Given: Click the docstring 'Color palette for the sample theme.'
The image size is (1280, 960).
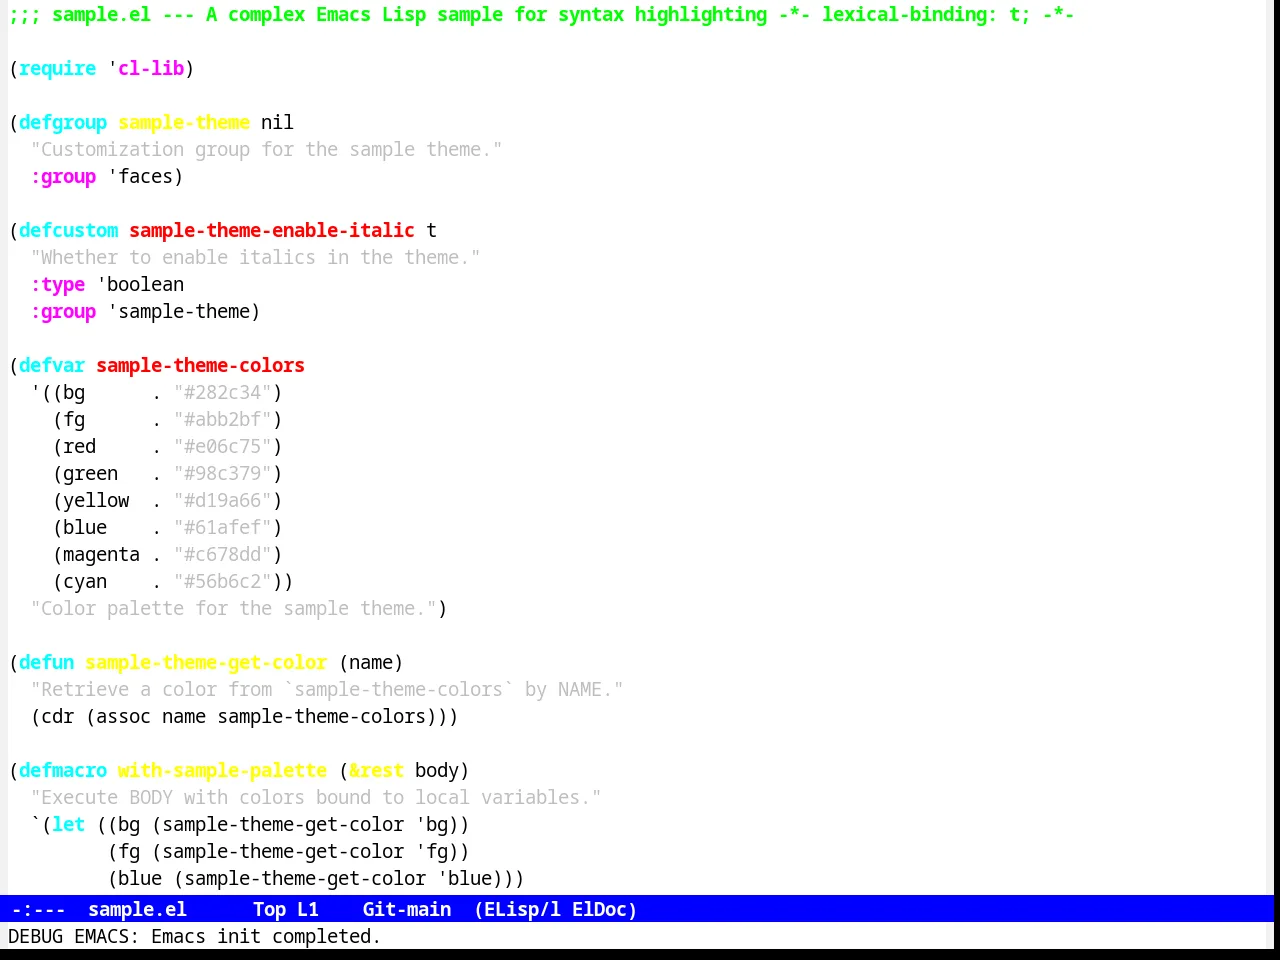Looking at the screenshot, I should pyautogui.click(x=233, y=608).
